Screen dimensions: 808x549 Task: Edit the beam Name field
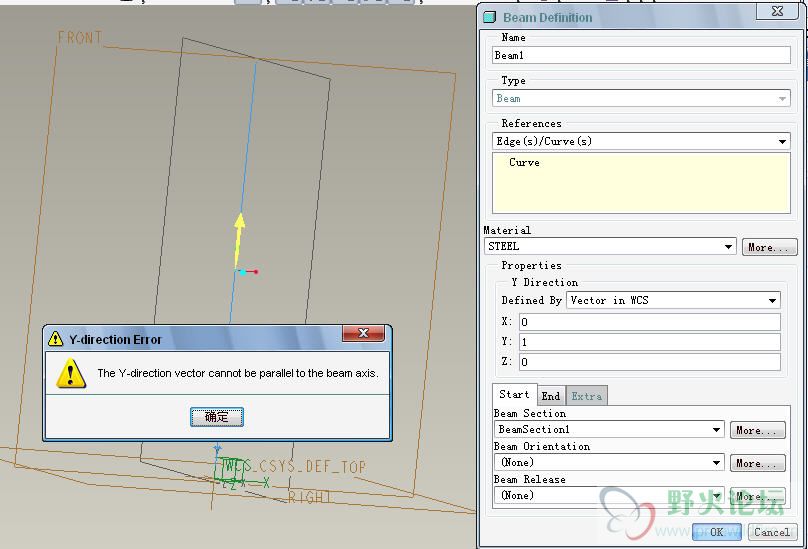(641, 55)
